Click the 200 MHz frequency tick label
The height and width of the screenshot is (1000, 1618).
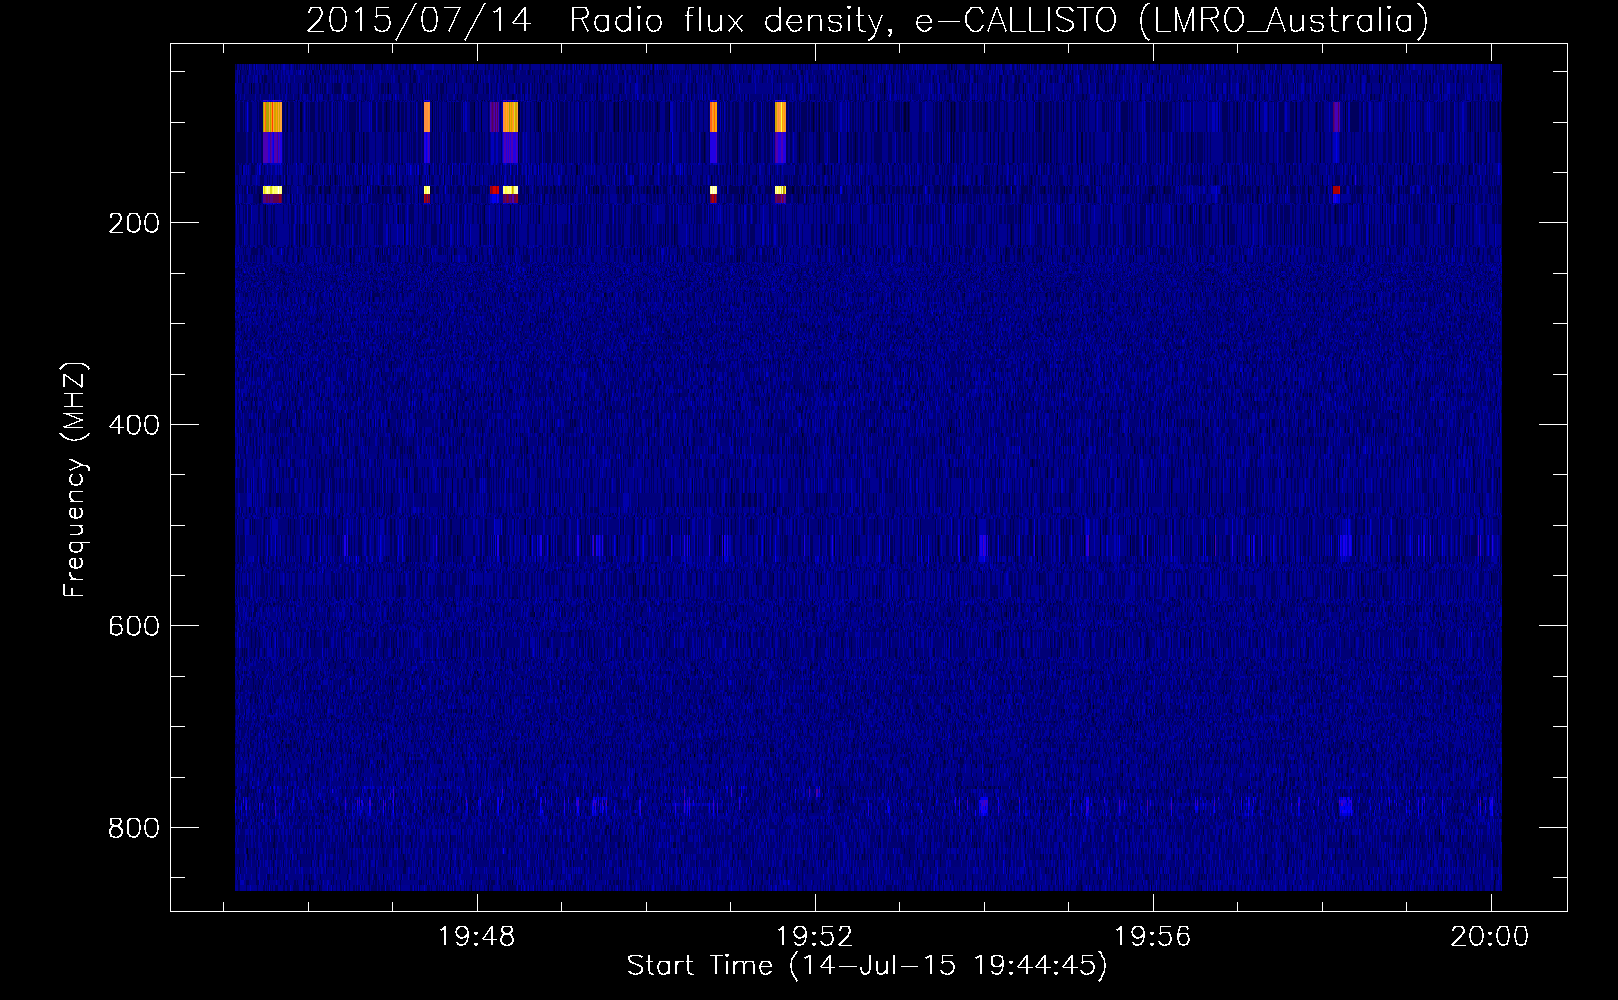(x=134, y=223)
